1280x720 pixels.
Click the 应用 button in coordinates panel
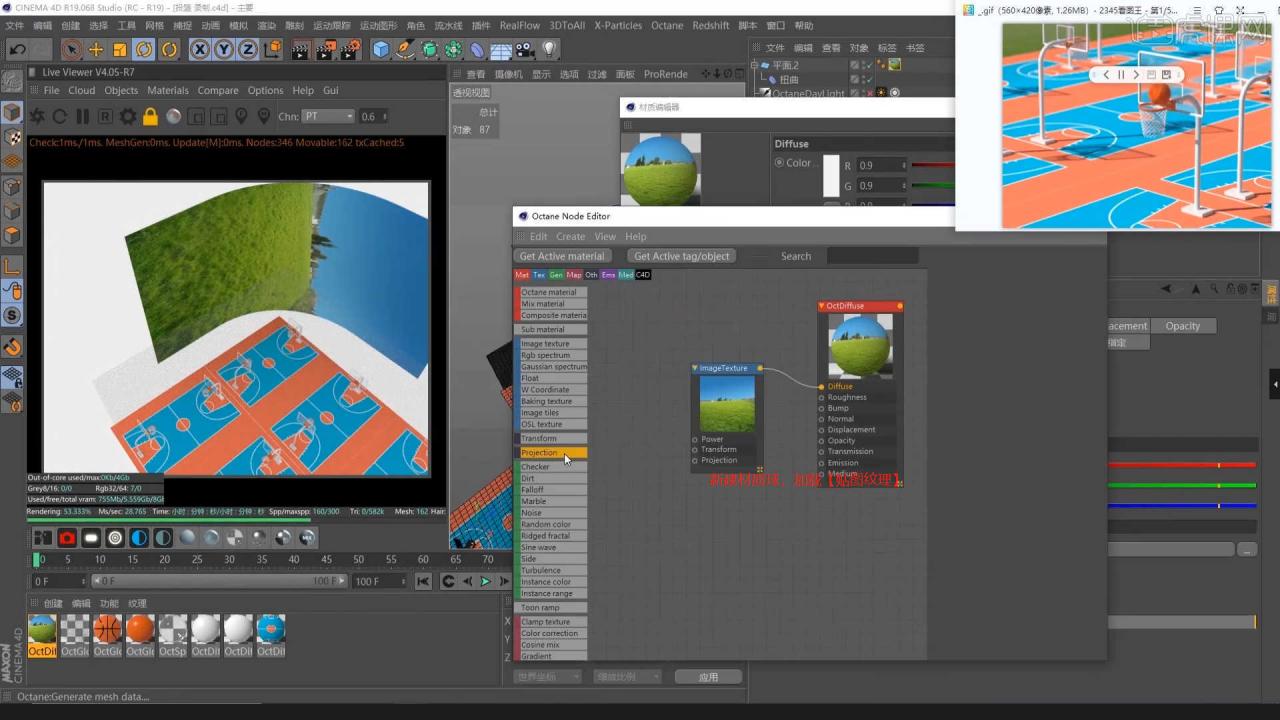pyautogui.click(x=708, y=677)
